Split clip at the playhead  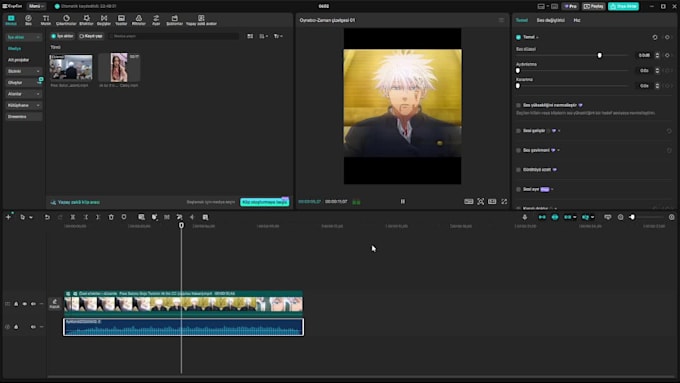click(73, 217)
